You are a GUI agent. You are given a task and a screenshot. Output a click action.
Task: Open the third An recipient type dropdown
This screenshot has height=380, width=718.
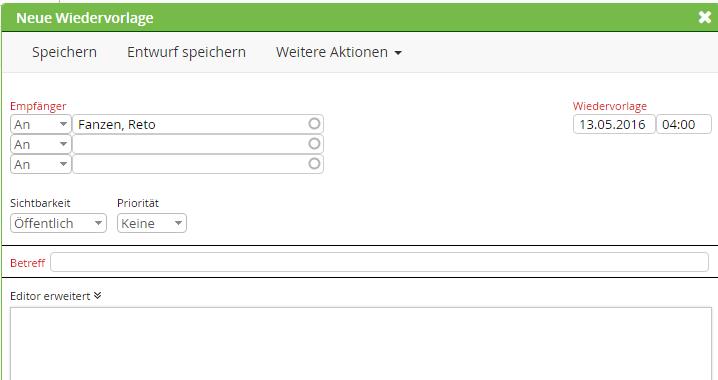point(41,164)
